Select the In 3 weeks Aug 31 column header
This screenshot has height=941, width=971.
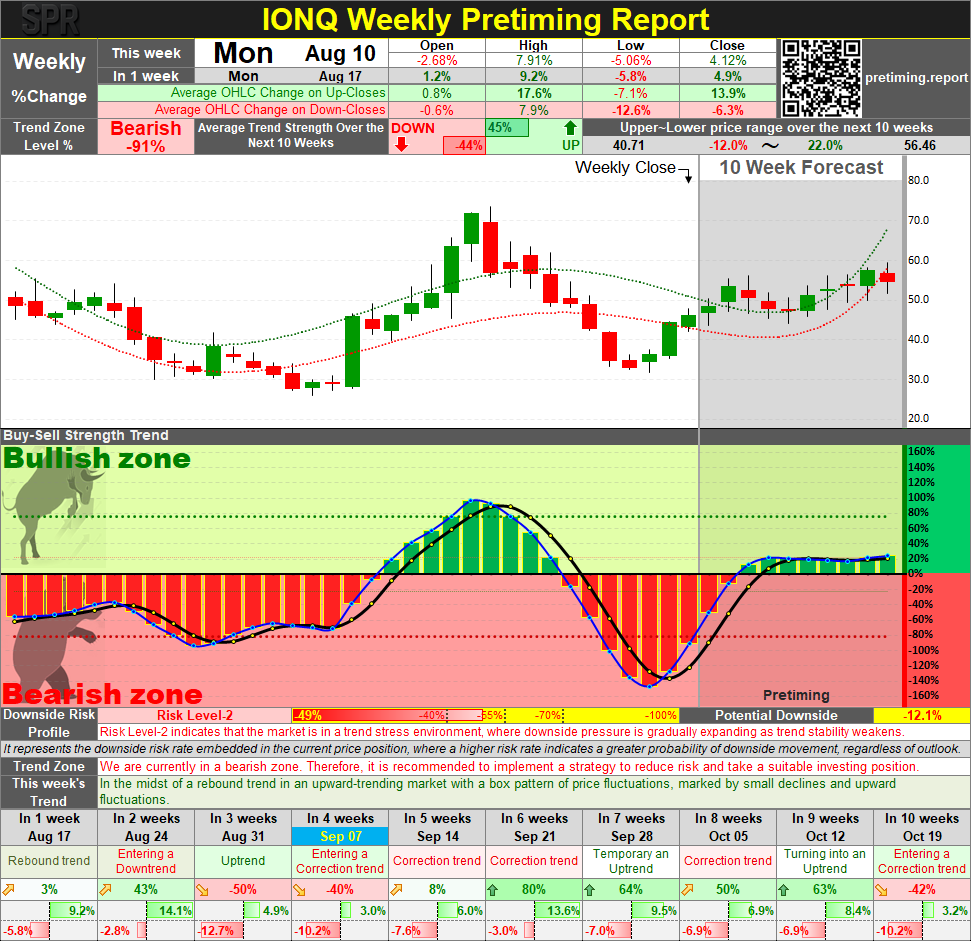tap(243, 827)
